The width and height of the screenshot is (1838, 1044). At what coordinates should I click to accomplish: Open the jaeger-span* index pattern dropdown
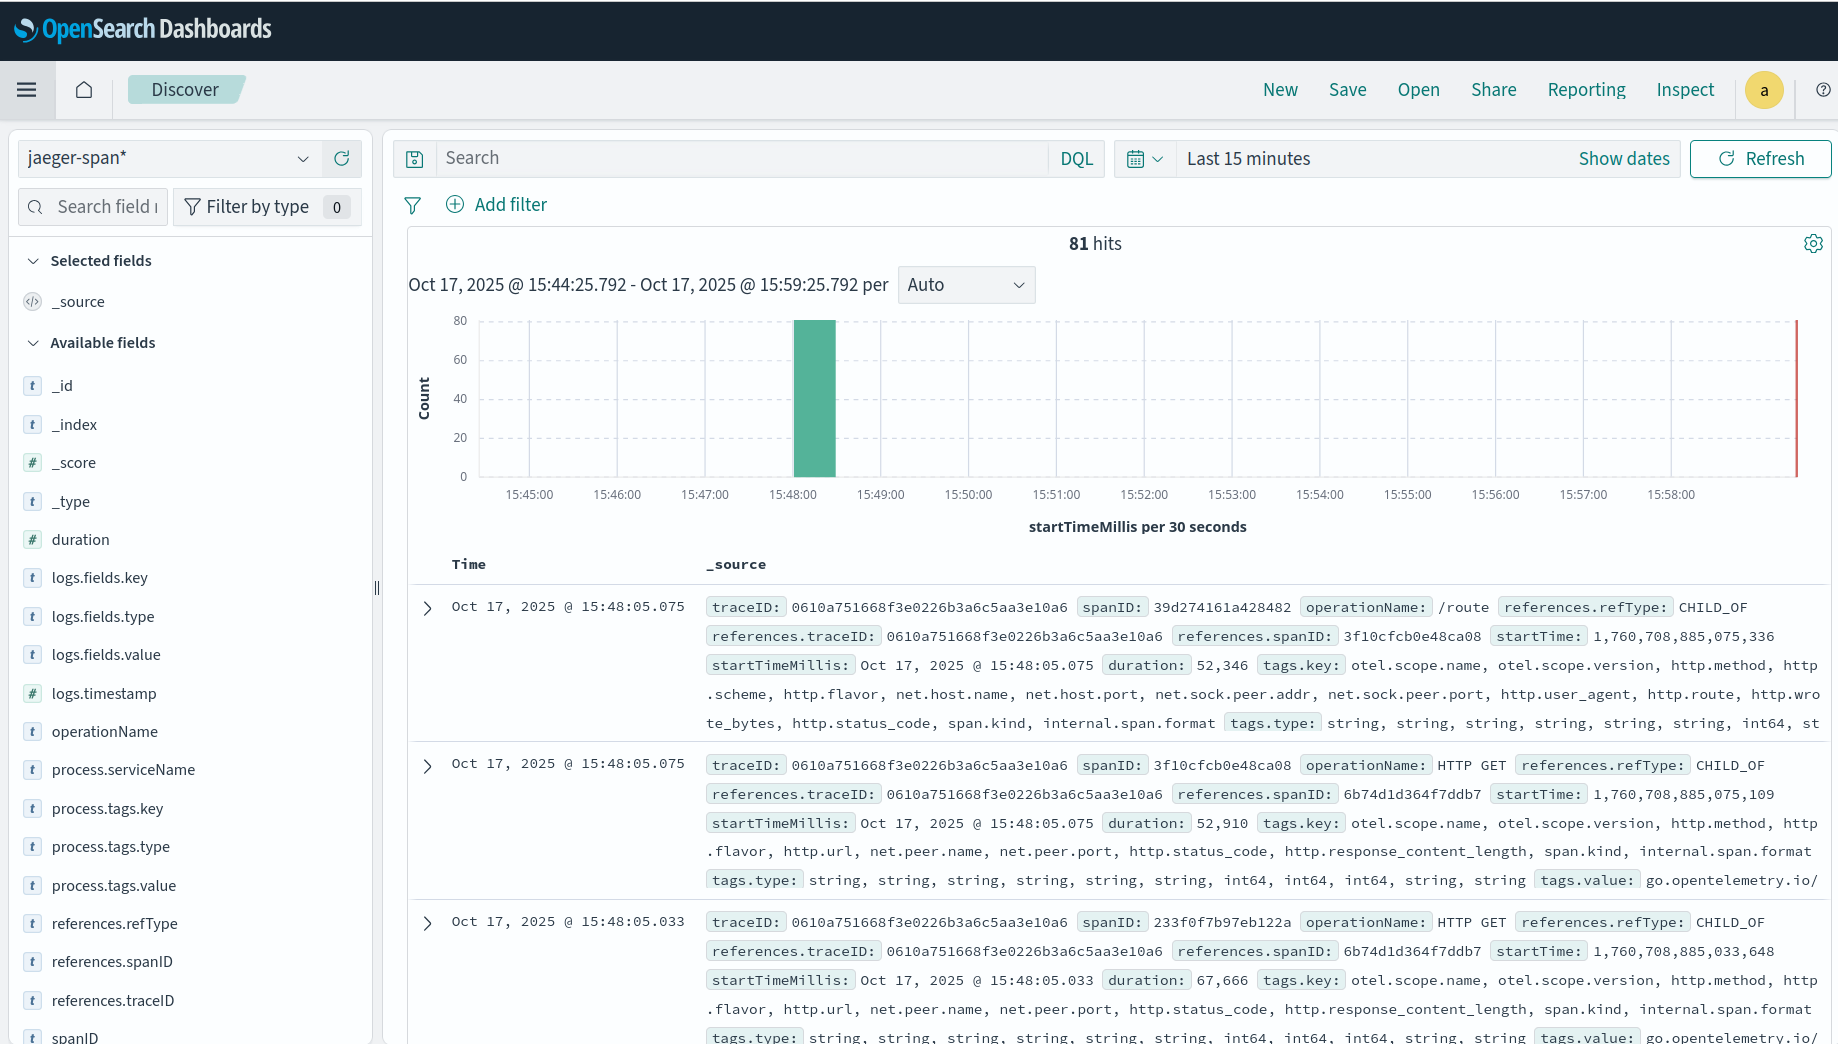tap(170, 158)
